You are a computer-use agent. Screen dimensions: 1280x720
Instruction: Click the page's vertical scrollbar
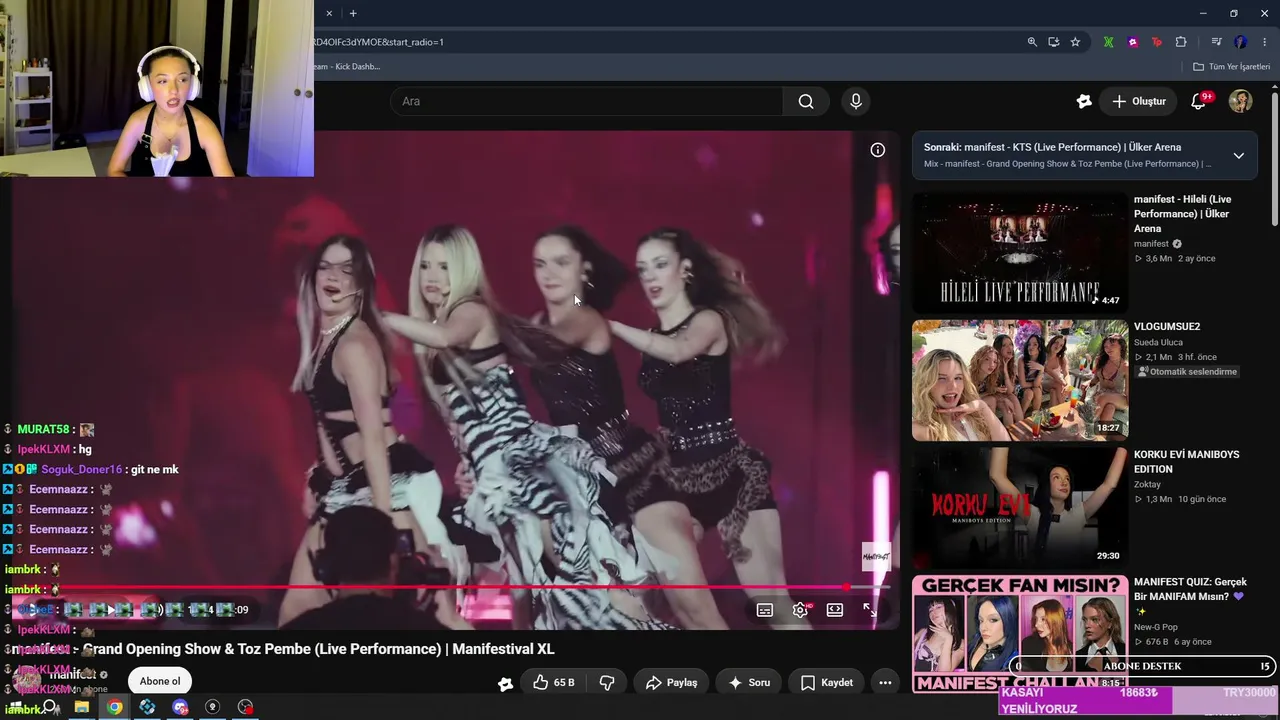click(x=1275, y=160)
